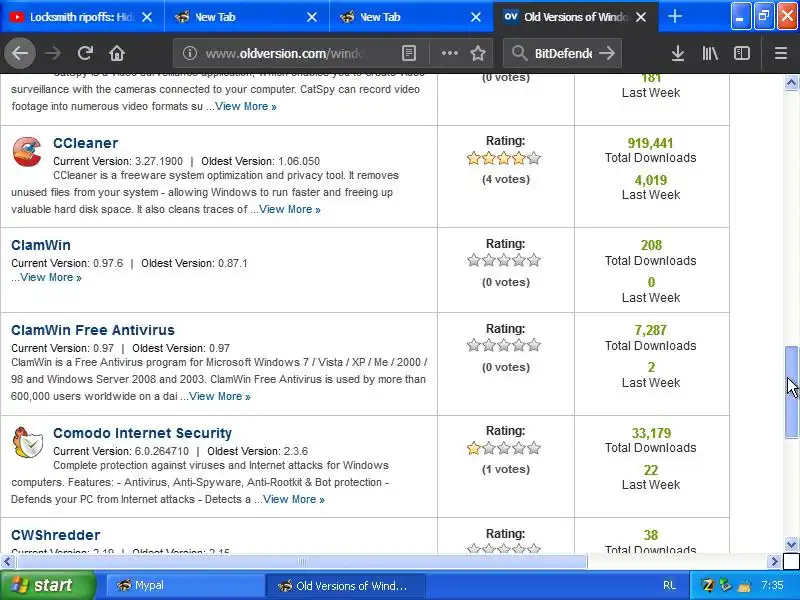The height and width of the screenshot is (600, 800).
Task: Go back to the previous page
Action: (20, 53)
